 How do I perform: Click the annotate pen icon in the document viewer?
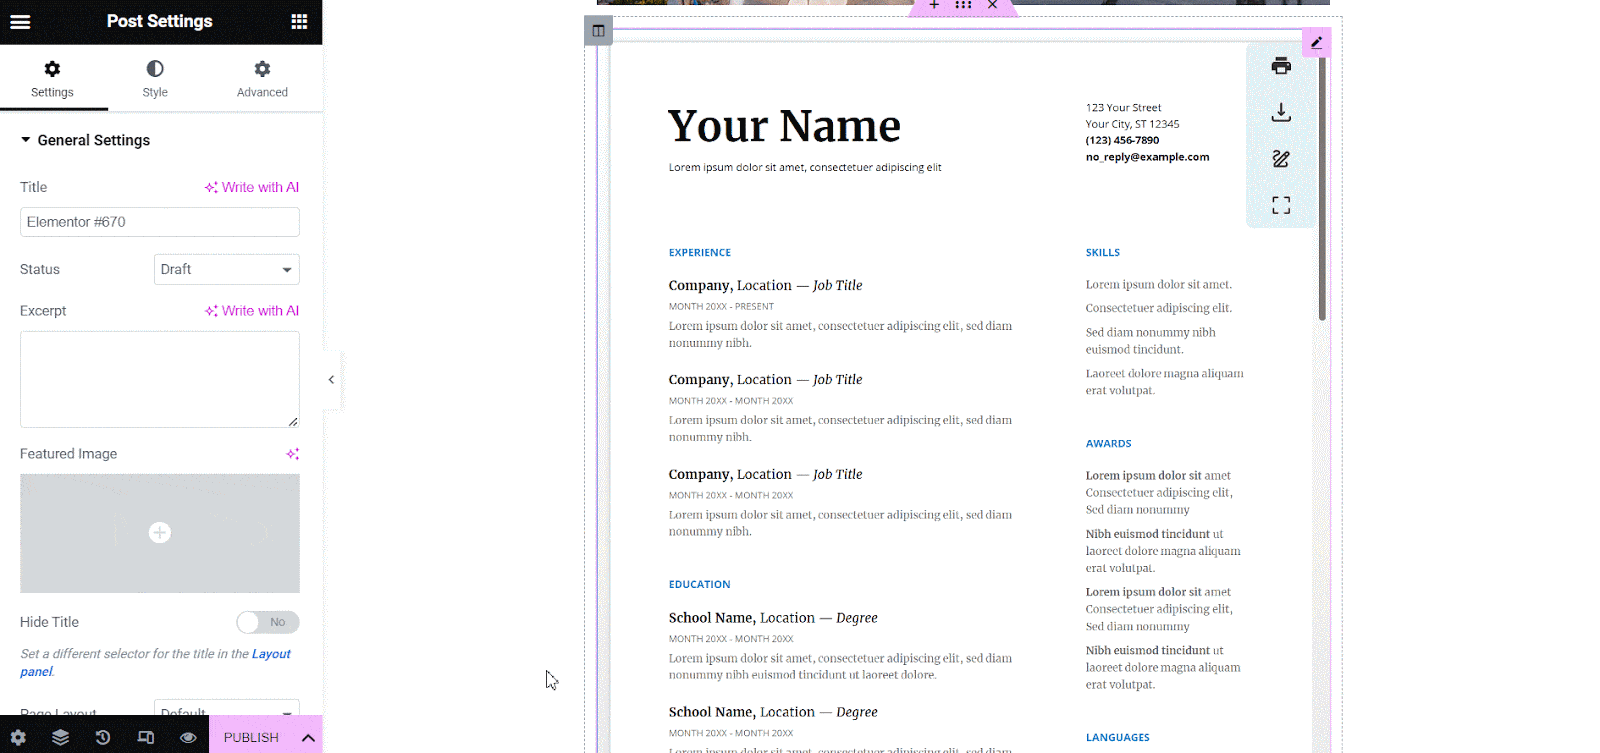click(1281, 159)
